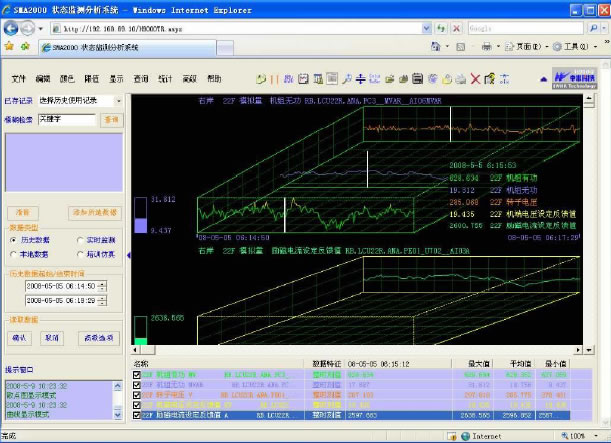Image resolution: width=611 pixels, height=443 pixels.
Task: Click the 取消 button
Action: pos(52,338)
